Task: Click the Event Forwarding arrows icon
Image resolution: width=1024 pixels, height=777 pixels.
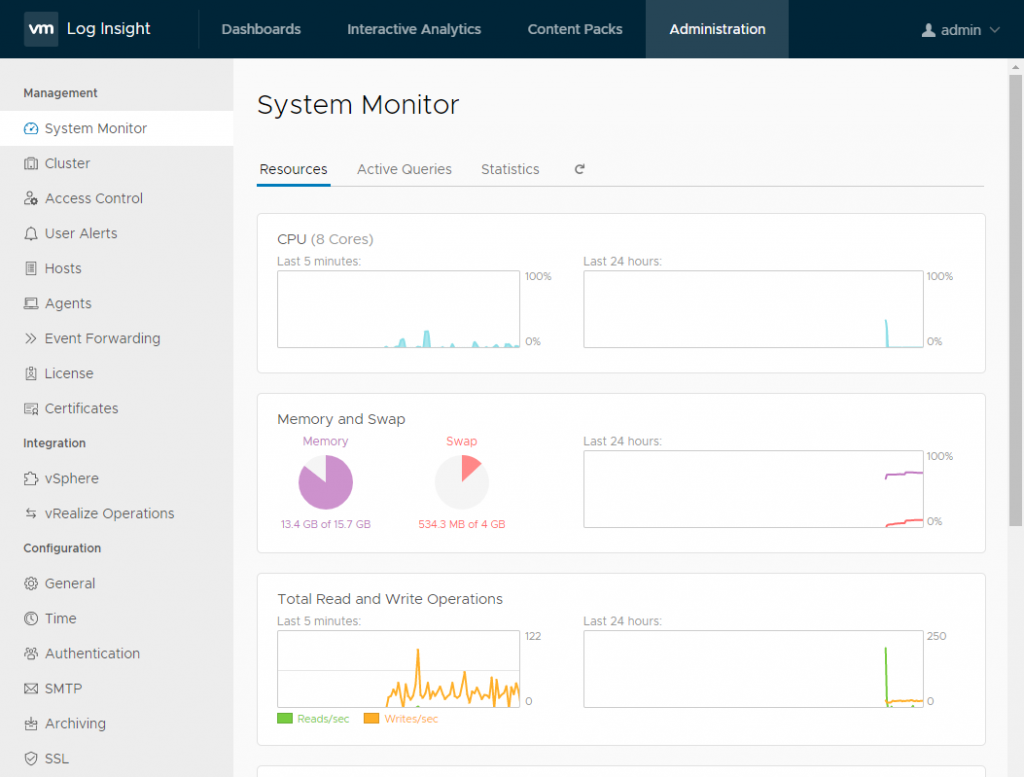Action: click(31, 339)
